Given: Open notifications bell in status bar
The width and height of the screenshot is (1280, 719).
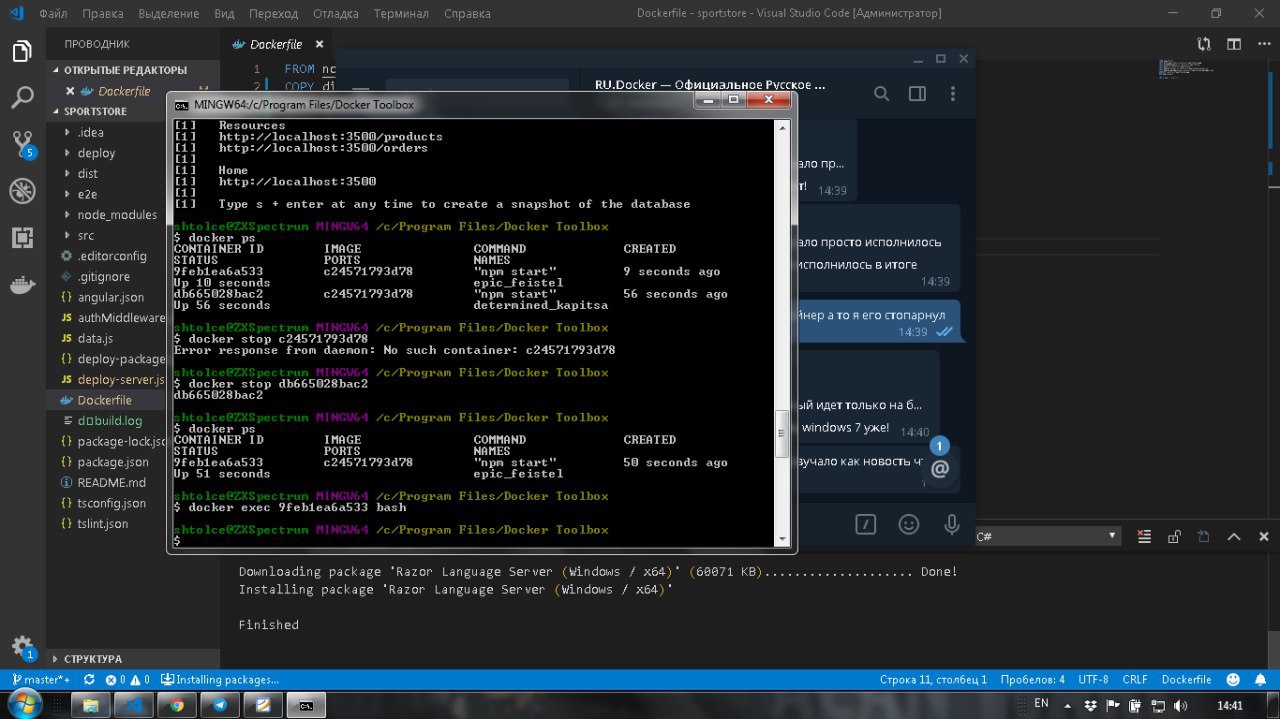Looking at the screenshot, I should 1261,680.
